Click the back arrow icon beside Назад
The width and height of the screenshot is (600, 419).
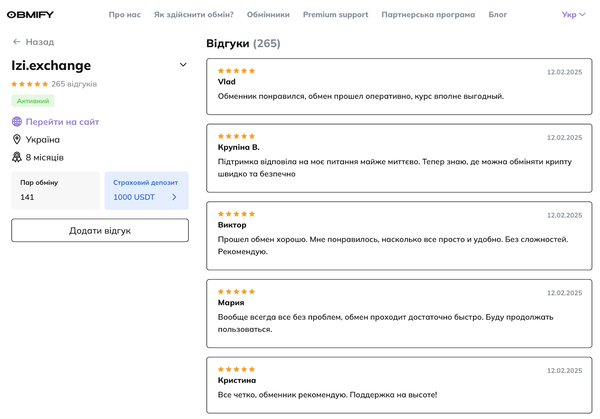click(16, 42)
